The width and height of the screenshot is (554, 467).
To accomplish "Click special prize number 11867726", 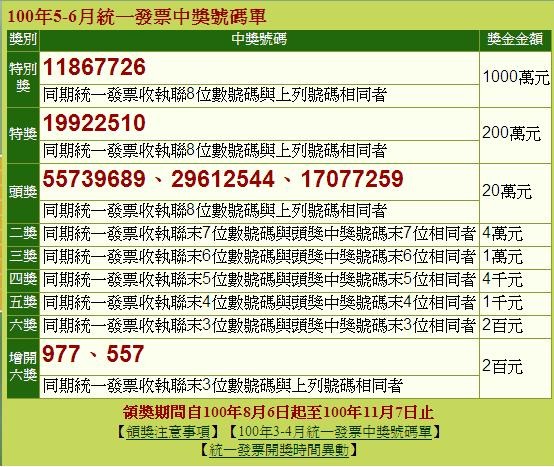I will [x=94, y=67].
